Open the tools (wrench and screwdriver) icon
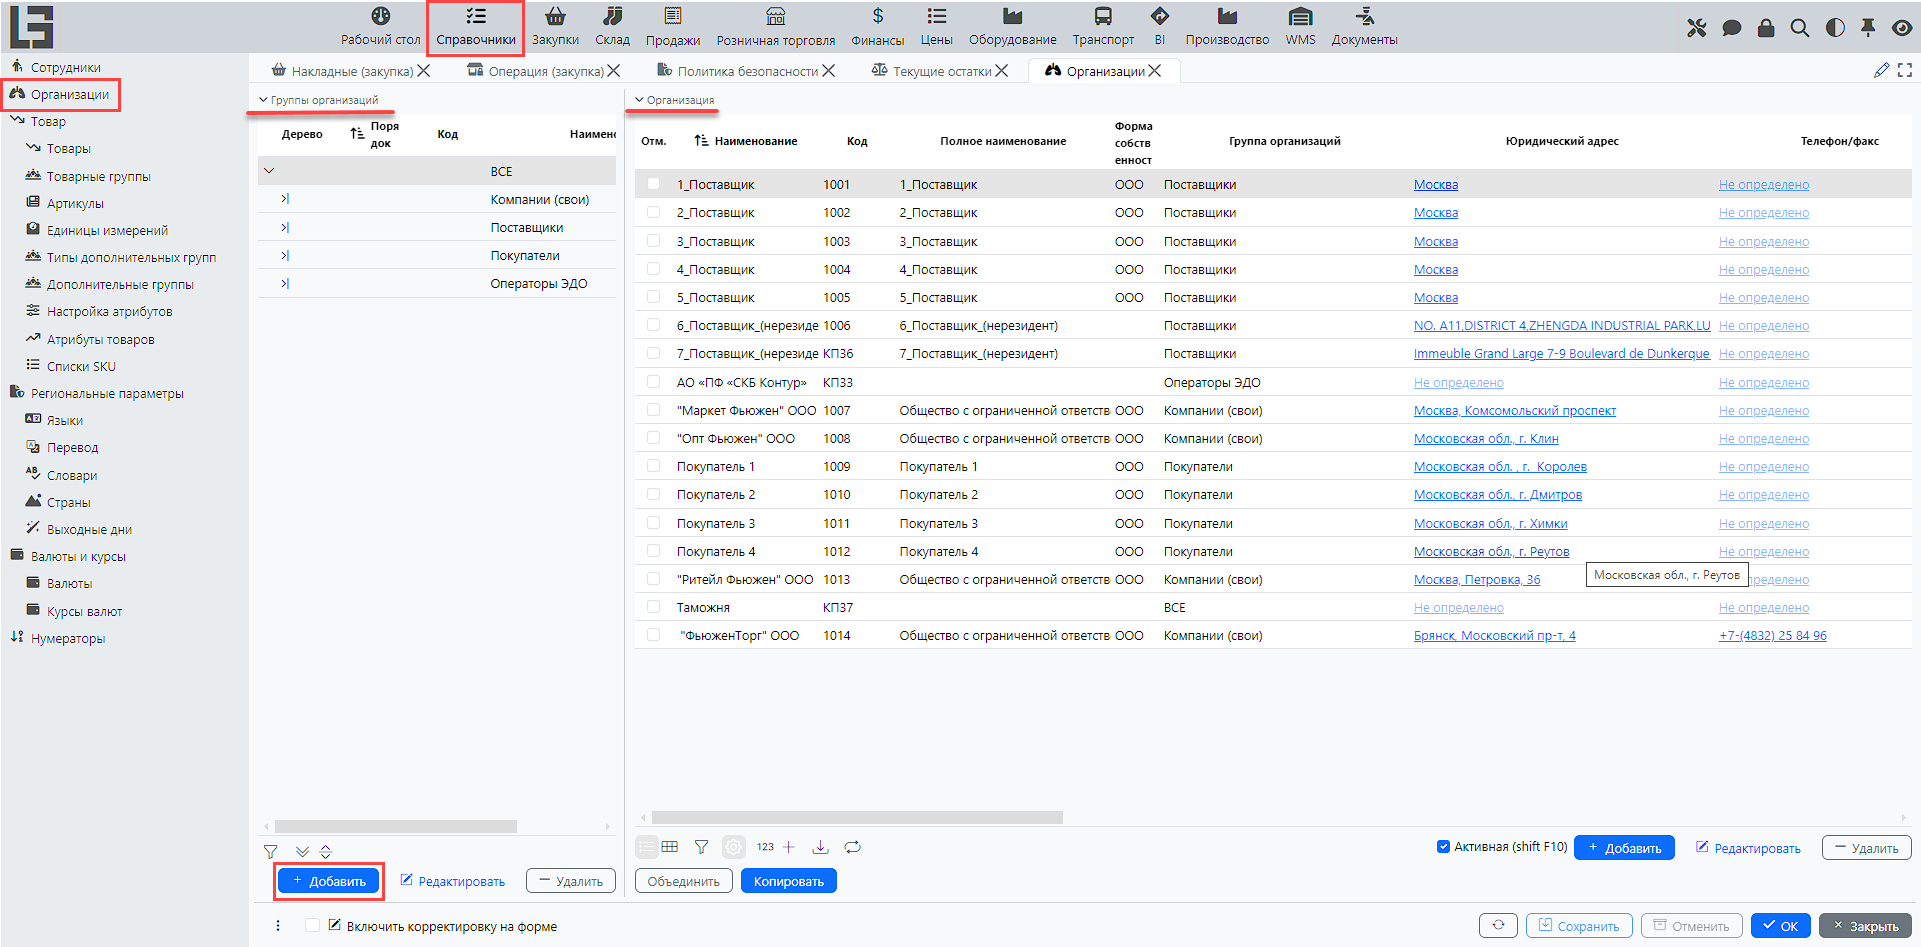This screenshot has width=1921, height=947. [1696, 28]
